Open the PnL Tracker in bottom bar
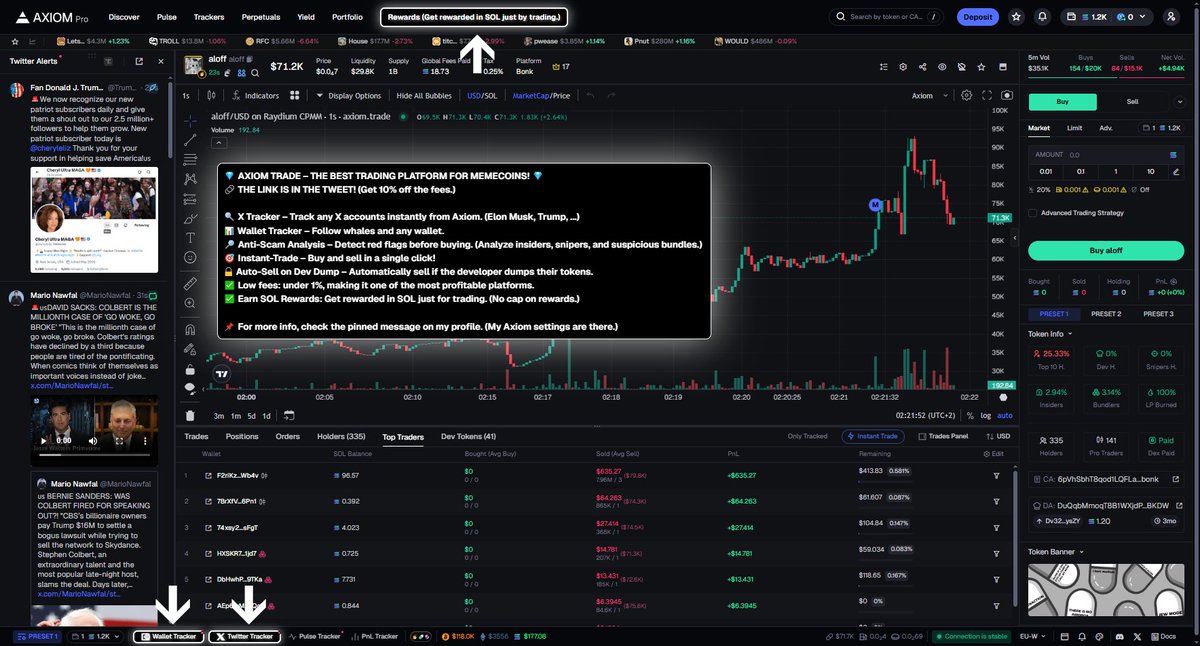Screen dimensions: 1200x646 click(x=374, y=636)
